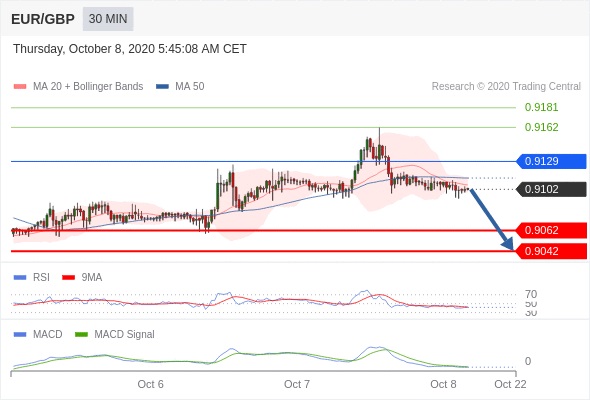Click the blue 0.9129 pivot price tag
Screen dimensions: 590x400
click(551, 161)
